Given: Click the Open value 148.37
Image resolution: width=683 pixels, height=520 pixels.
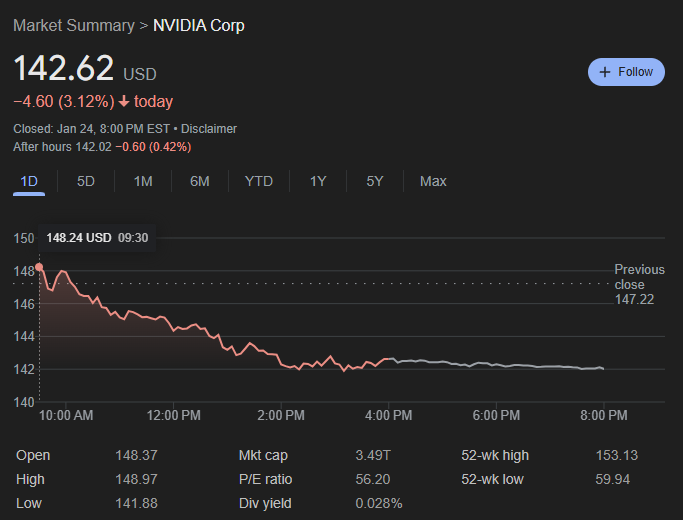Looking at the screenshot, I should tap(136, 455).
